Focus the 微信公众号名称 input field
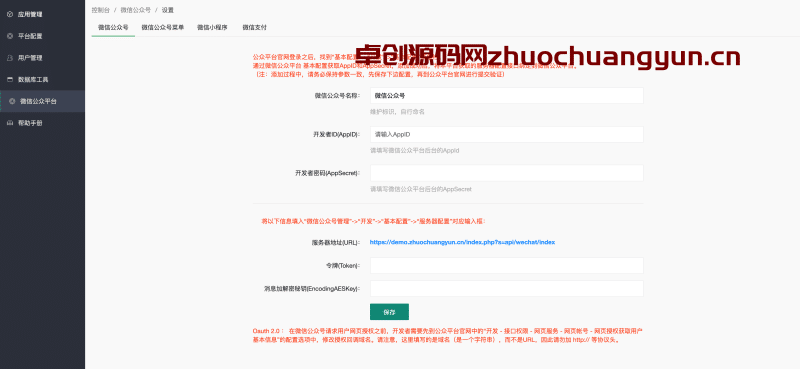The height and width of the screenshot is (369, 800). click(x=507, y=95)
